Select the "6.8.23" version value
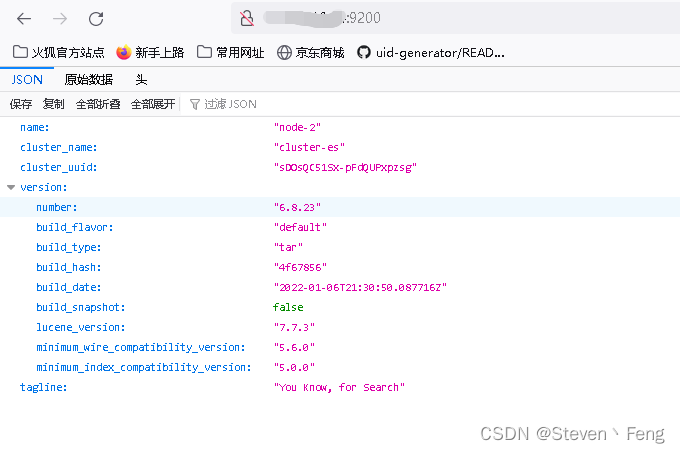 pos(297,207)
